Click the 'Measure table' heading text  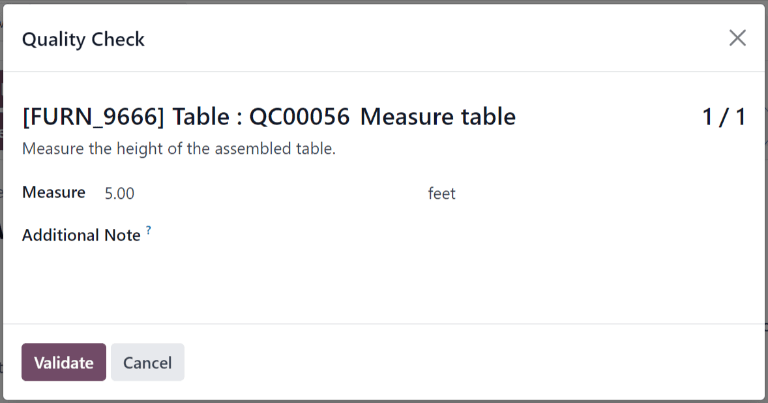click(x=438, y=117)
